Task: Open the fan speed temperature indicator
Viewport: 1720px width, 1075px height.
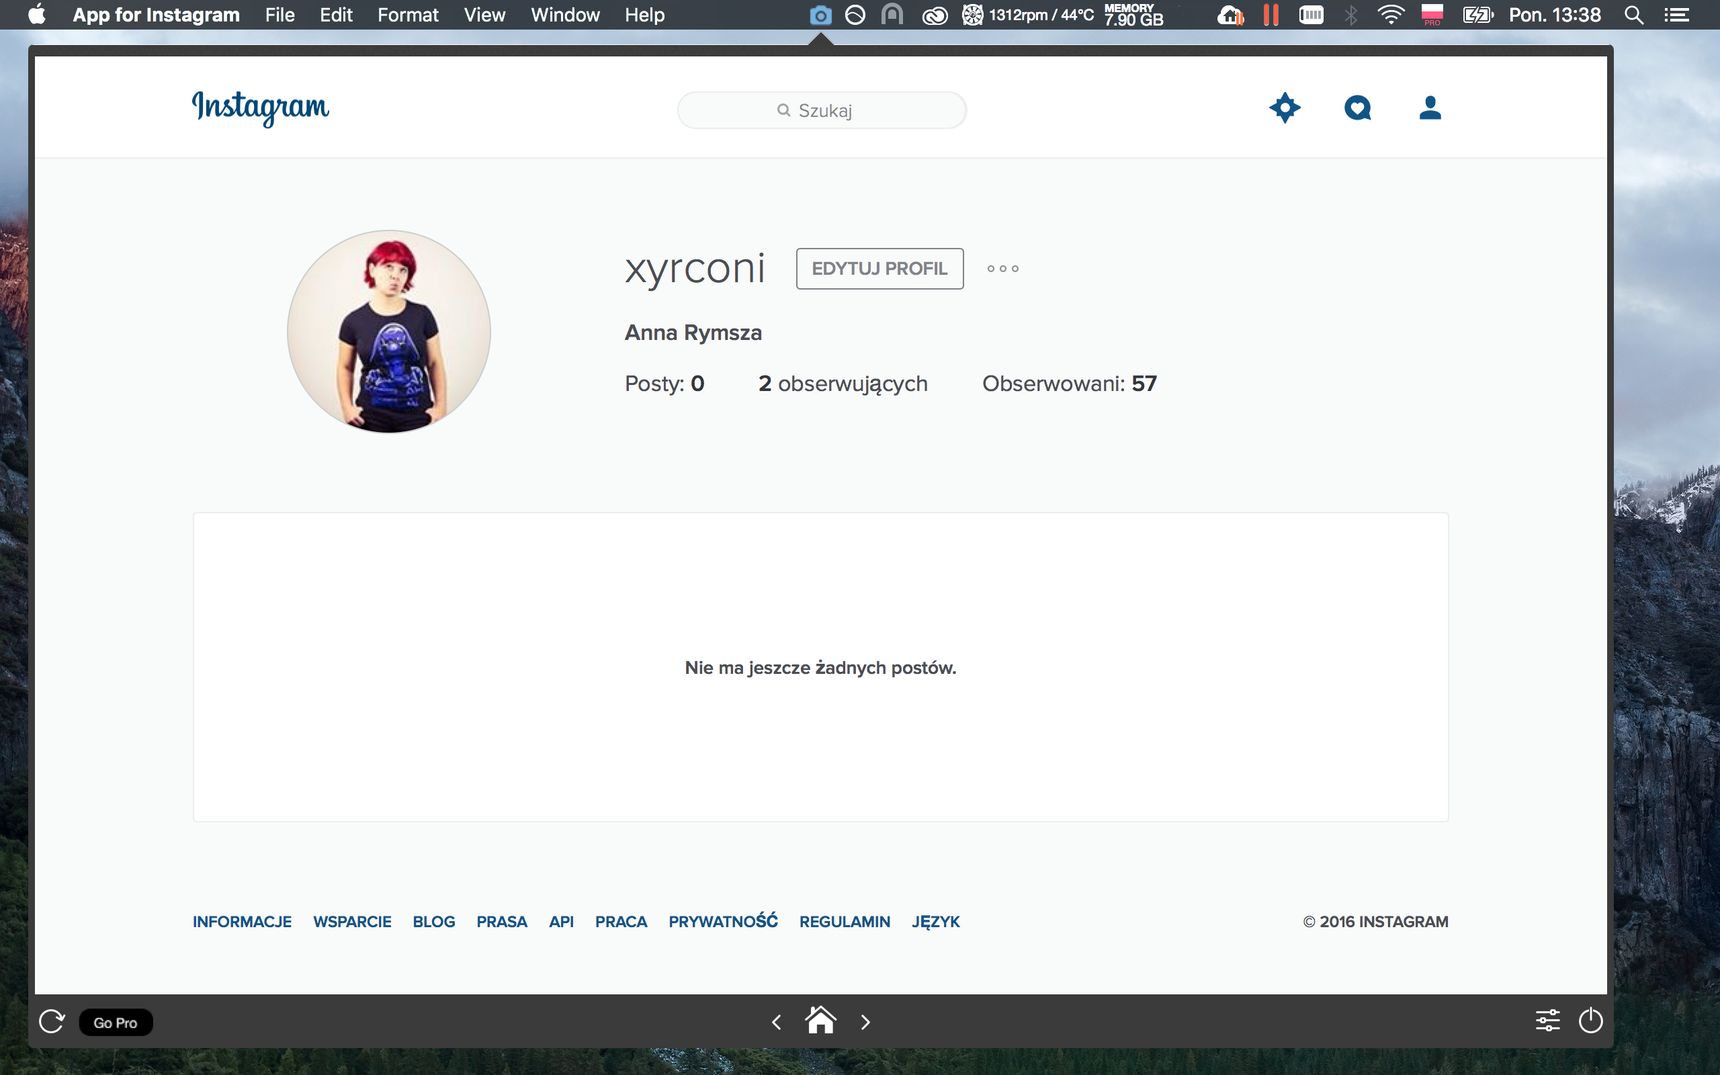Action: click(x=1028, y=15)
